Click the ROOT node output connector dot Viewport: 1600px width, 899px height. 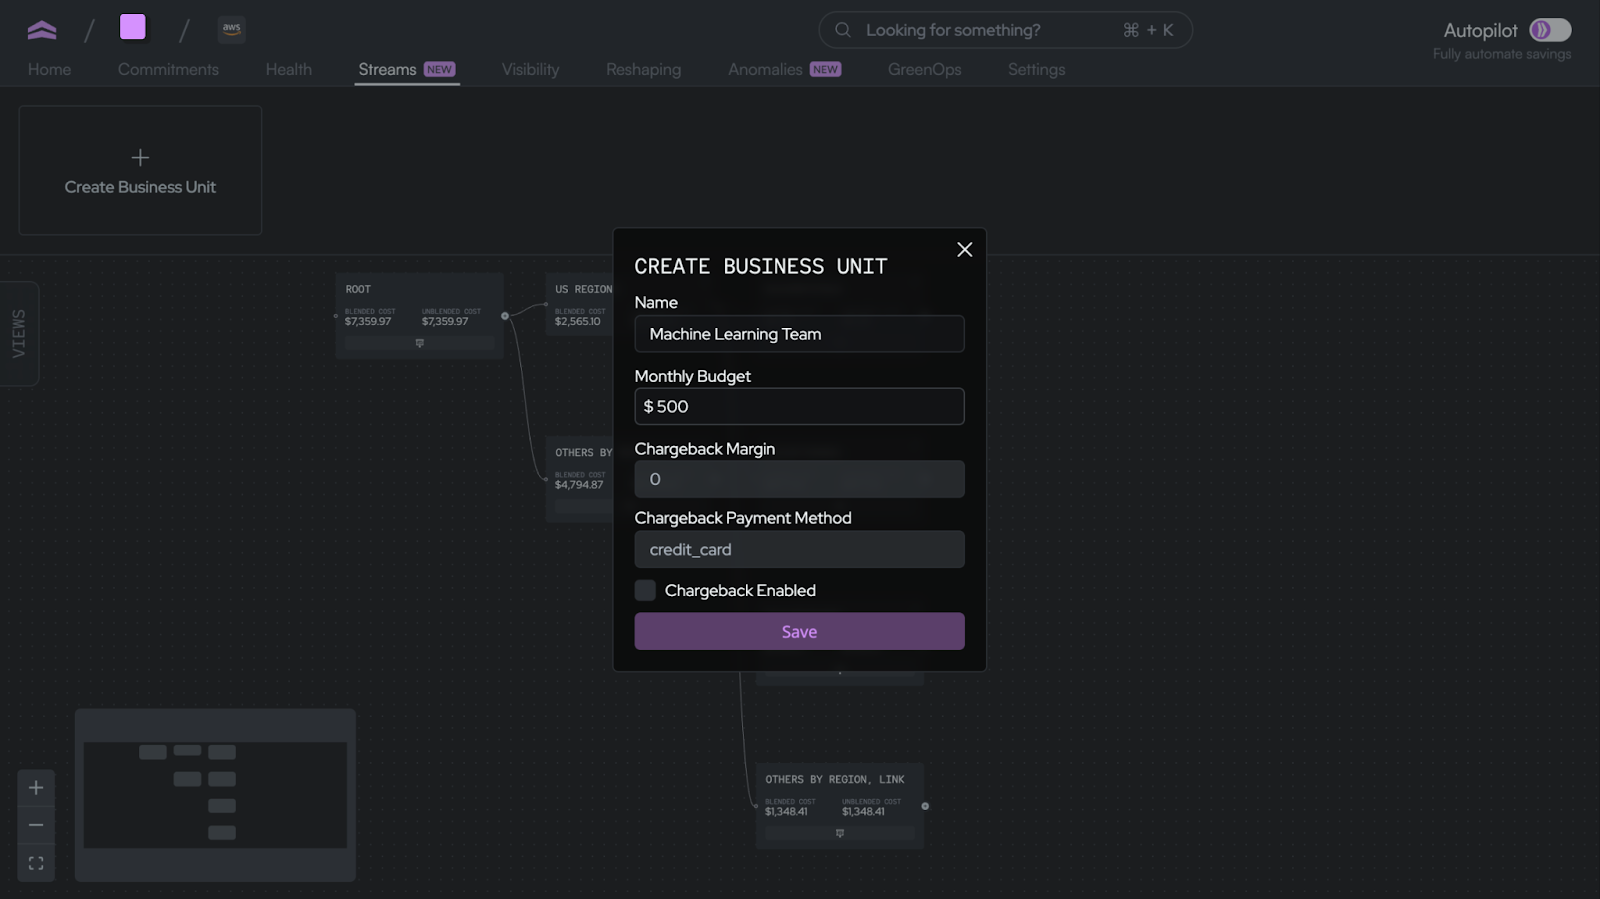click(505, 316)
